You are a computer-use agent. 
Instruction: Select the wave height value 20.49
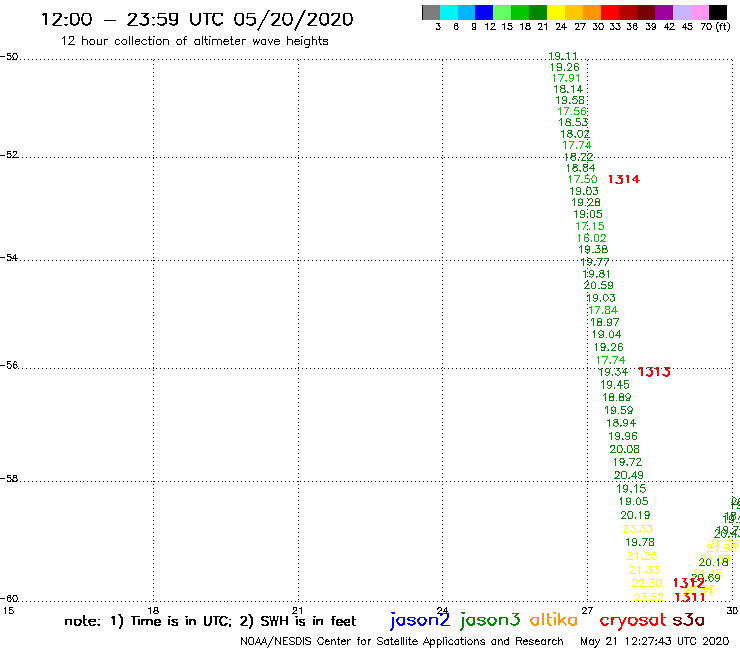click(x=629, y=475)
